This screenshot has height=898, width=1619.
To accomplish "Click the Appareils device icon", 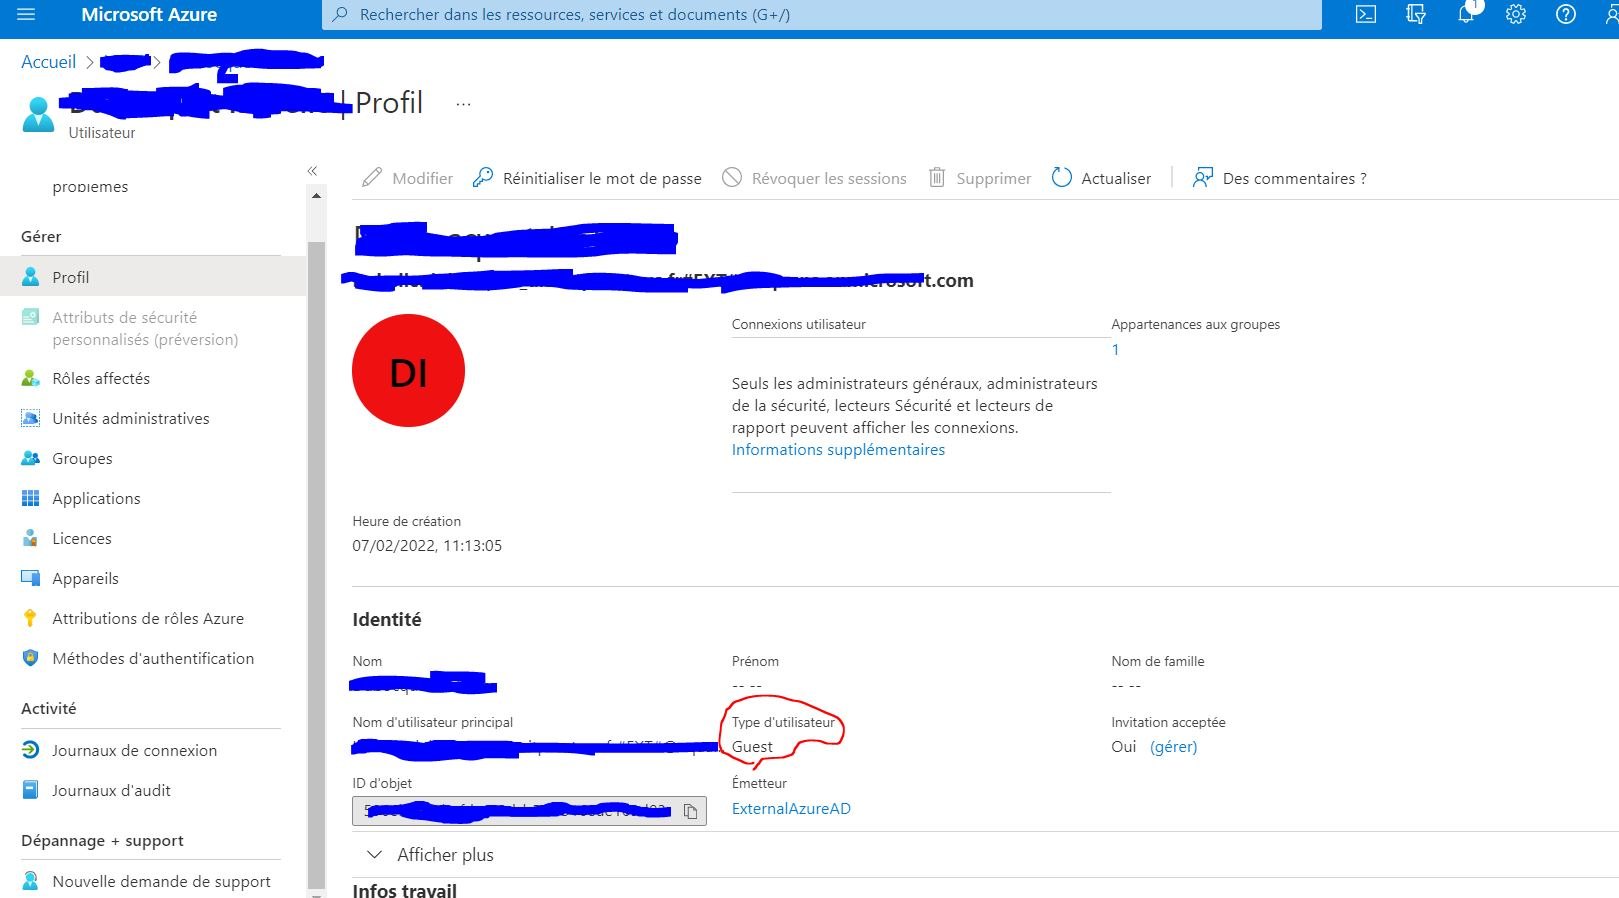I will [x=31, y=578].
